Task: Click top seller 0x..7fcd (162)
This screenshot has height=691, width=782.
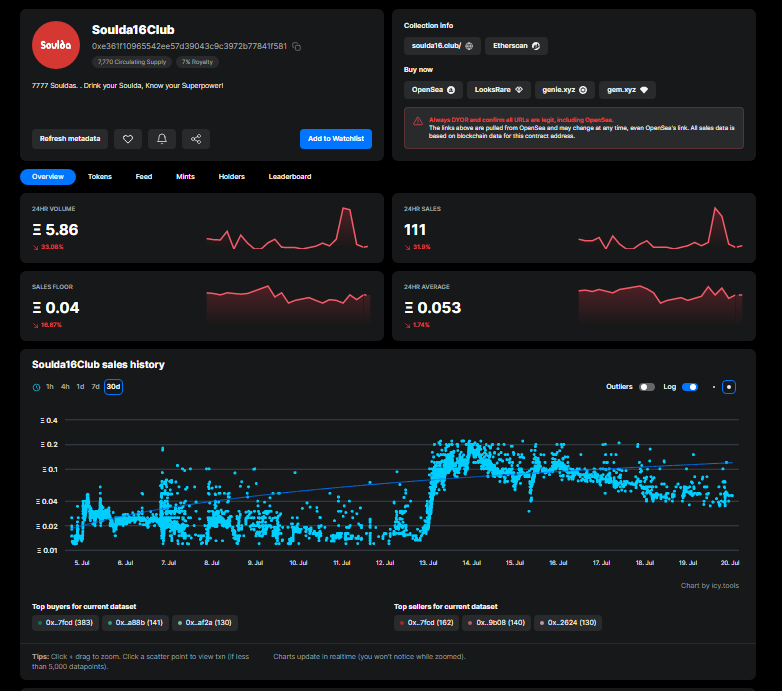Action: [x=427, y=623]
